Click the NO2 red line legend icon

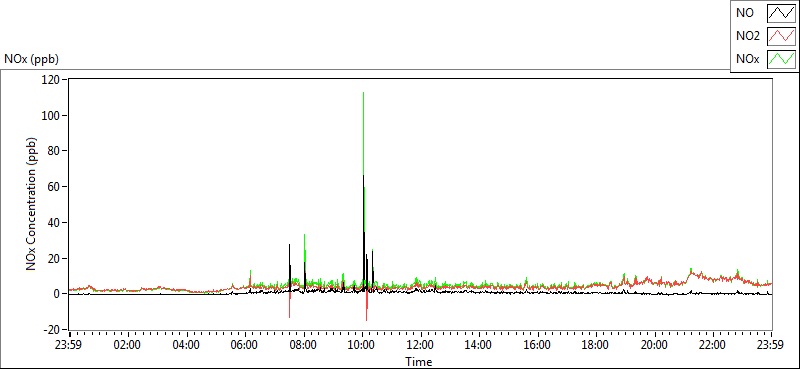781,36
